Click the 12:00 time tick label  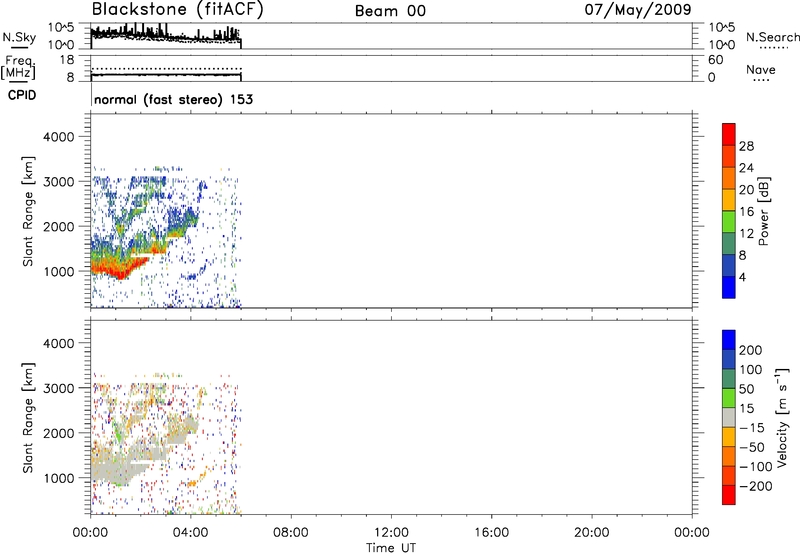[391, 533]
